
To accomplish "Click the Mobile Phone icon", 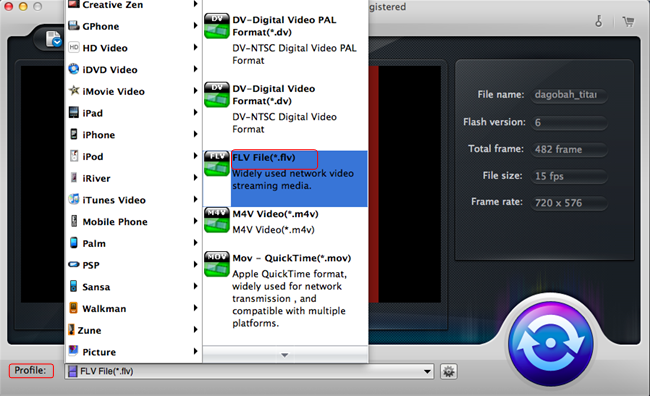I will pyautogui.click(x=74, y=221).
